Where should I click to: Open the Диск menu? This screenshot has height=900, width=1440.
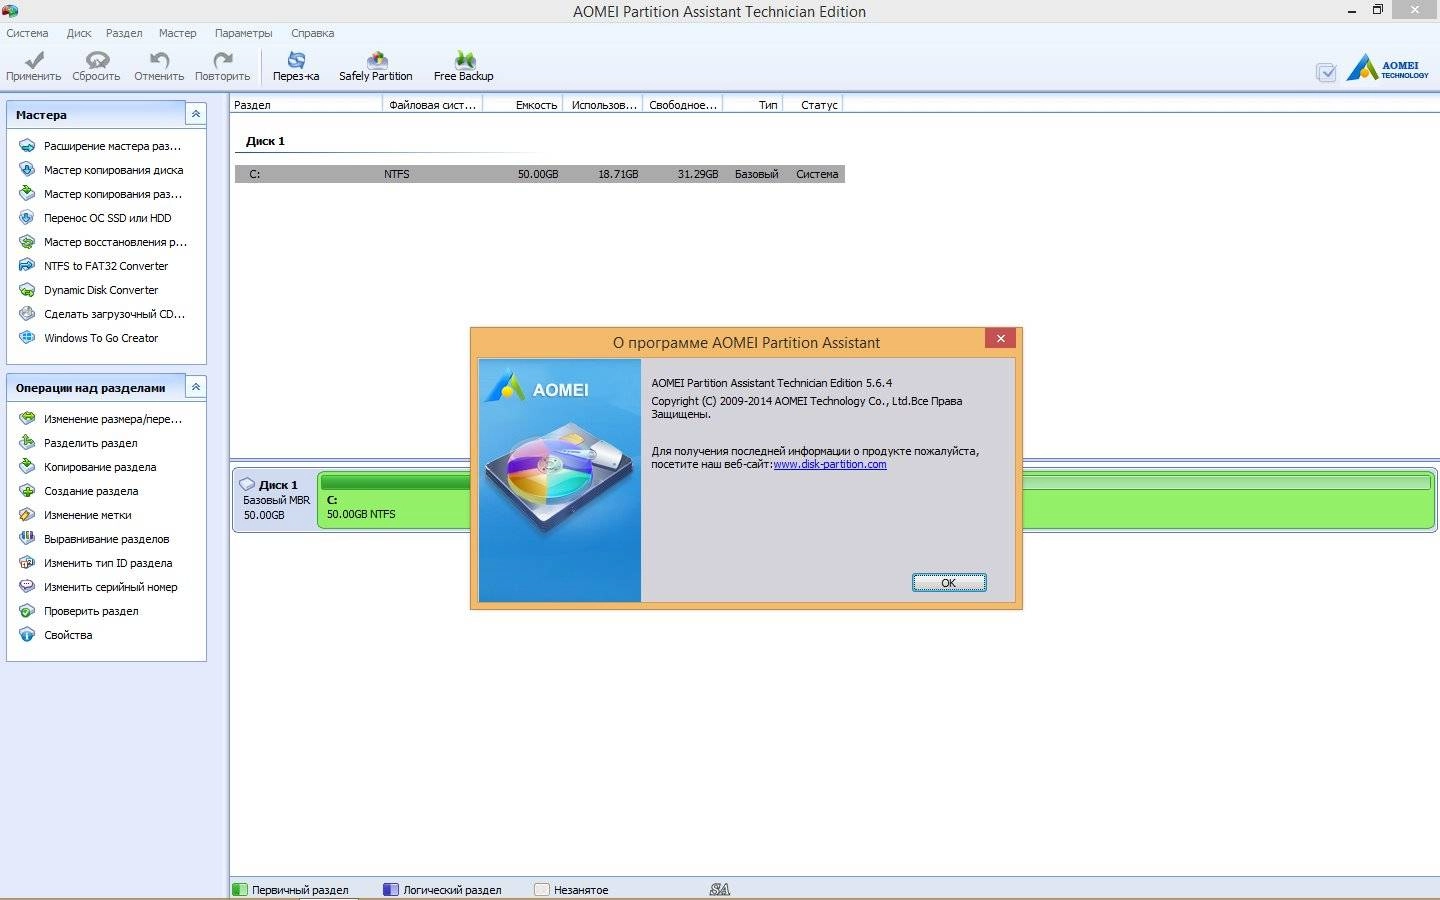click(79, 33)
